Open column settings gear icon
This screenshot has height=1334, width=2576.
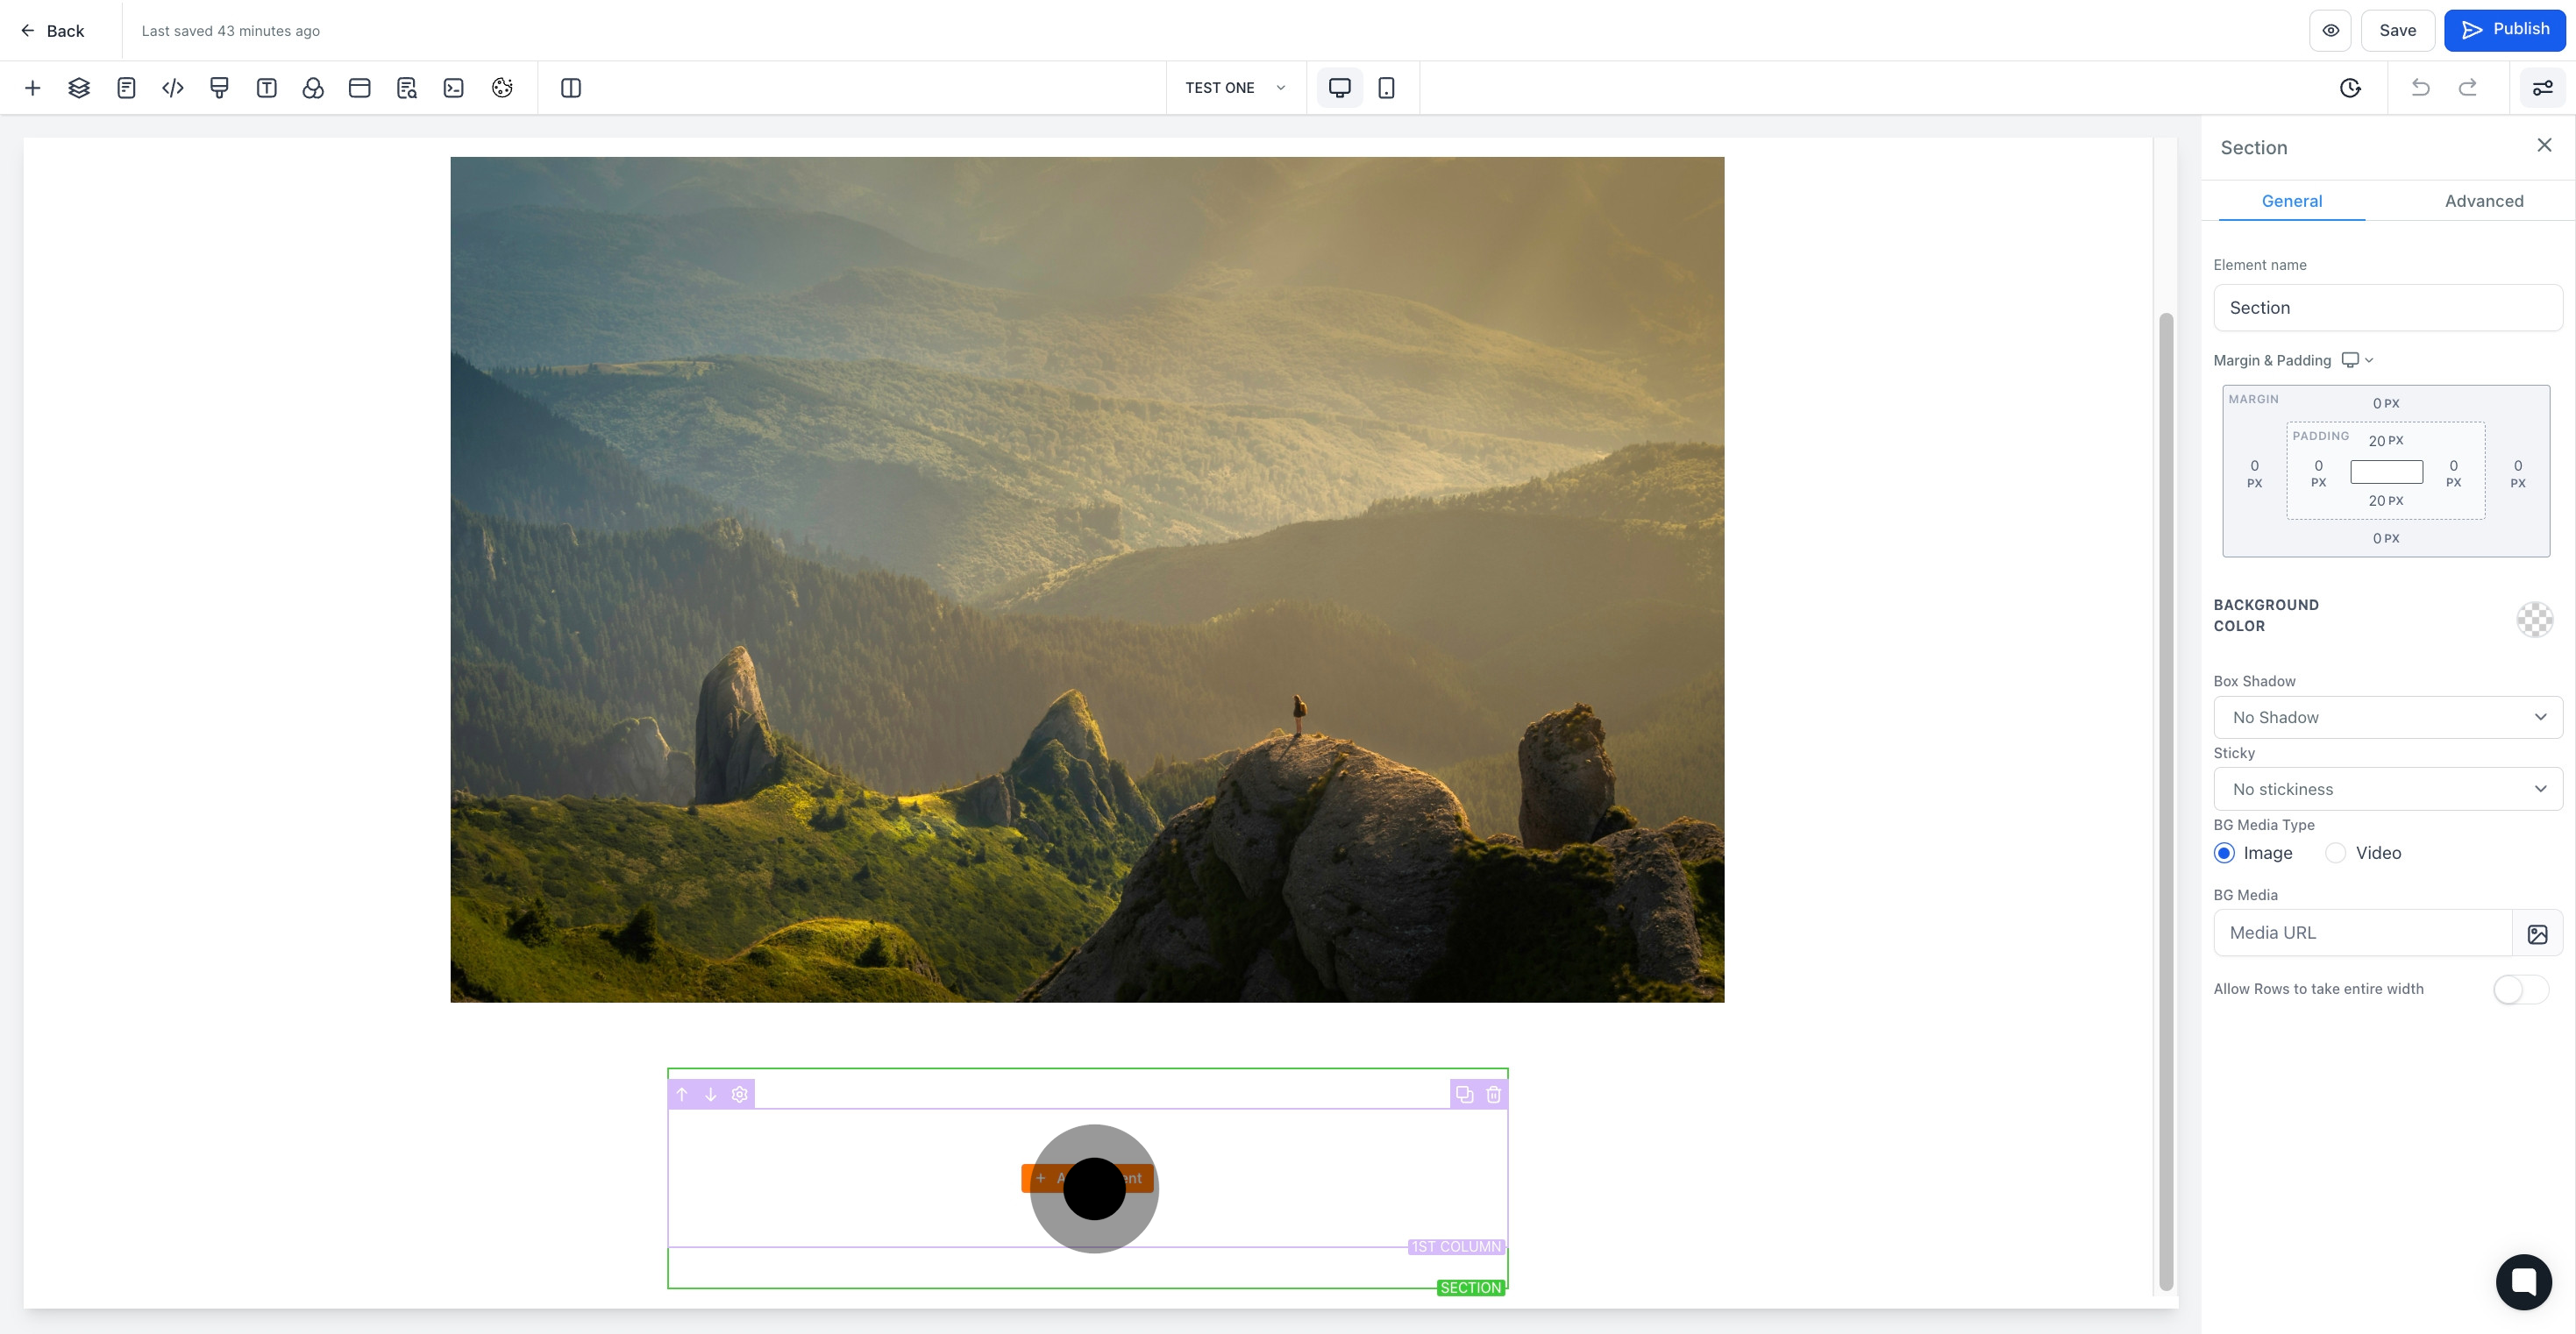click(x=740, y=1095)
